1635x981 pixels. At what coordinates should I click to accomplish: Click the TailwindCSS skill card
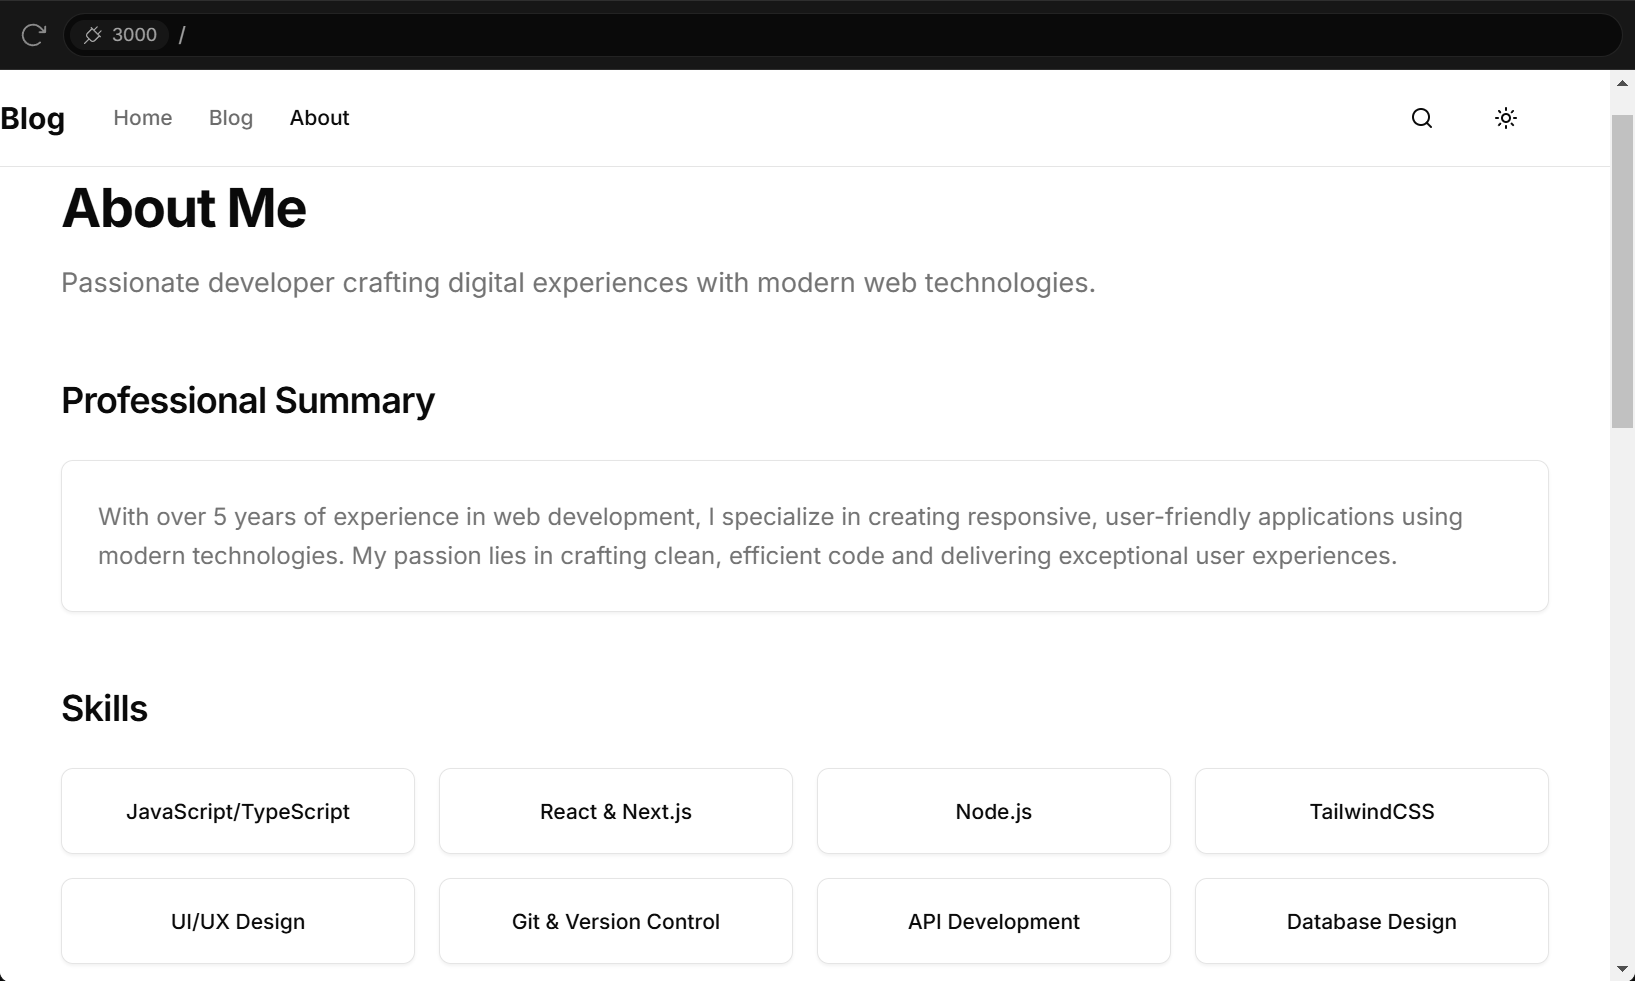(1372, 811)
